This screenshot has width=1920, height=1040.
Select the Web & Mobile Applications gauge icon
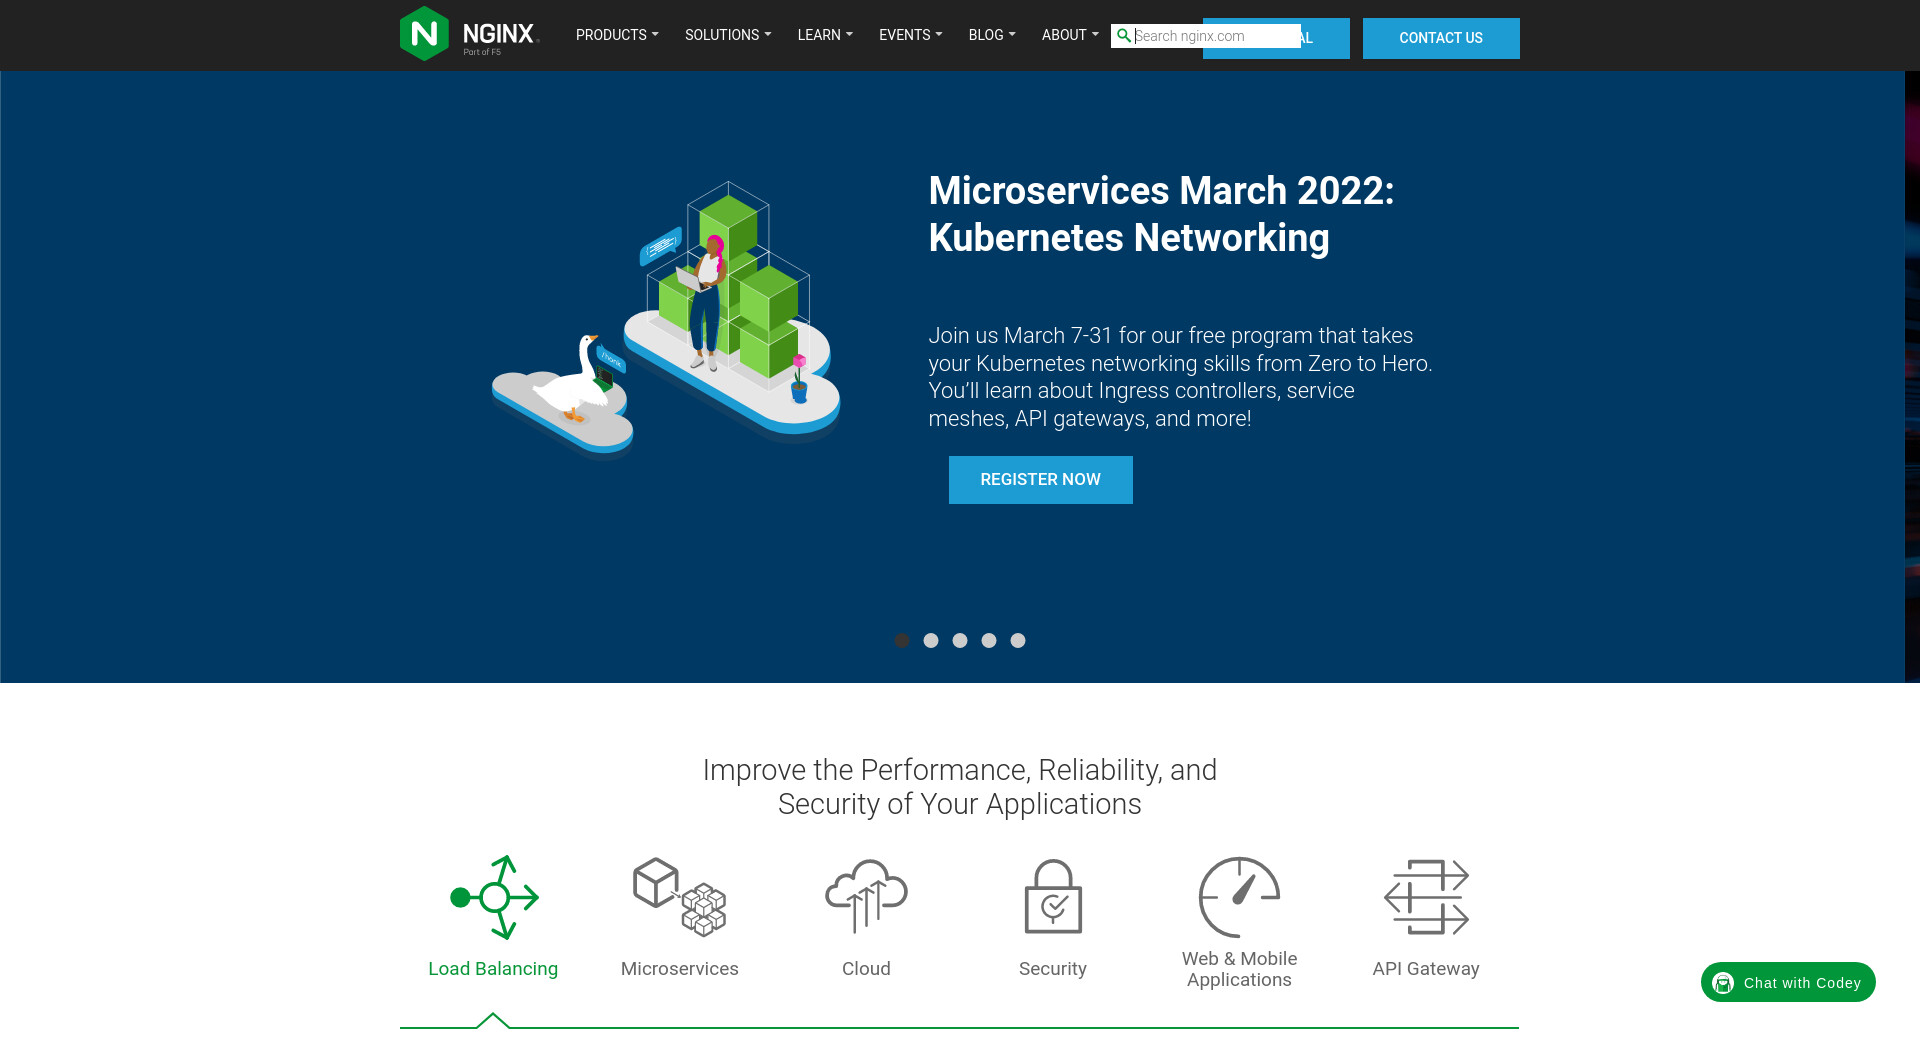pos(1239,897)
